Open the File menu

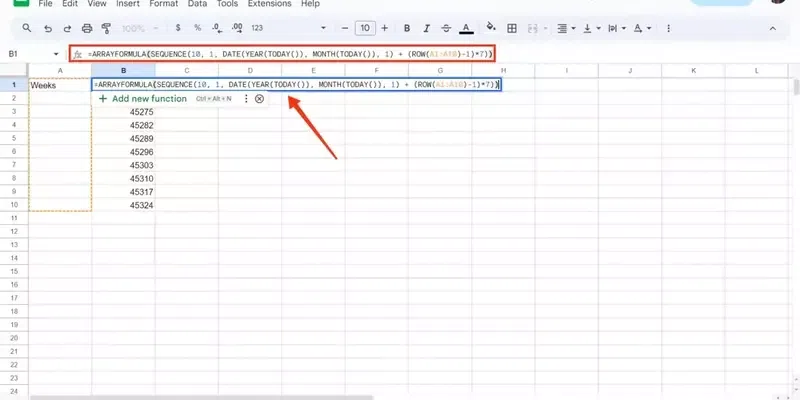(45, 4)
